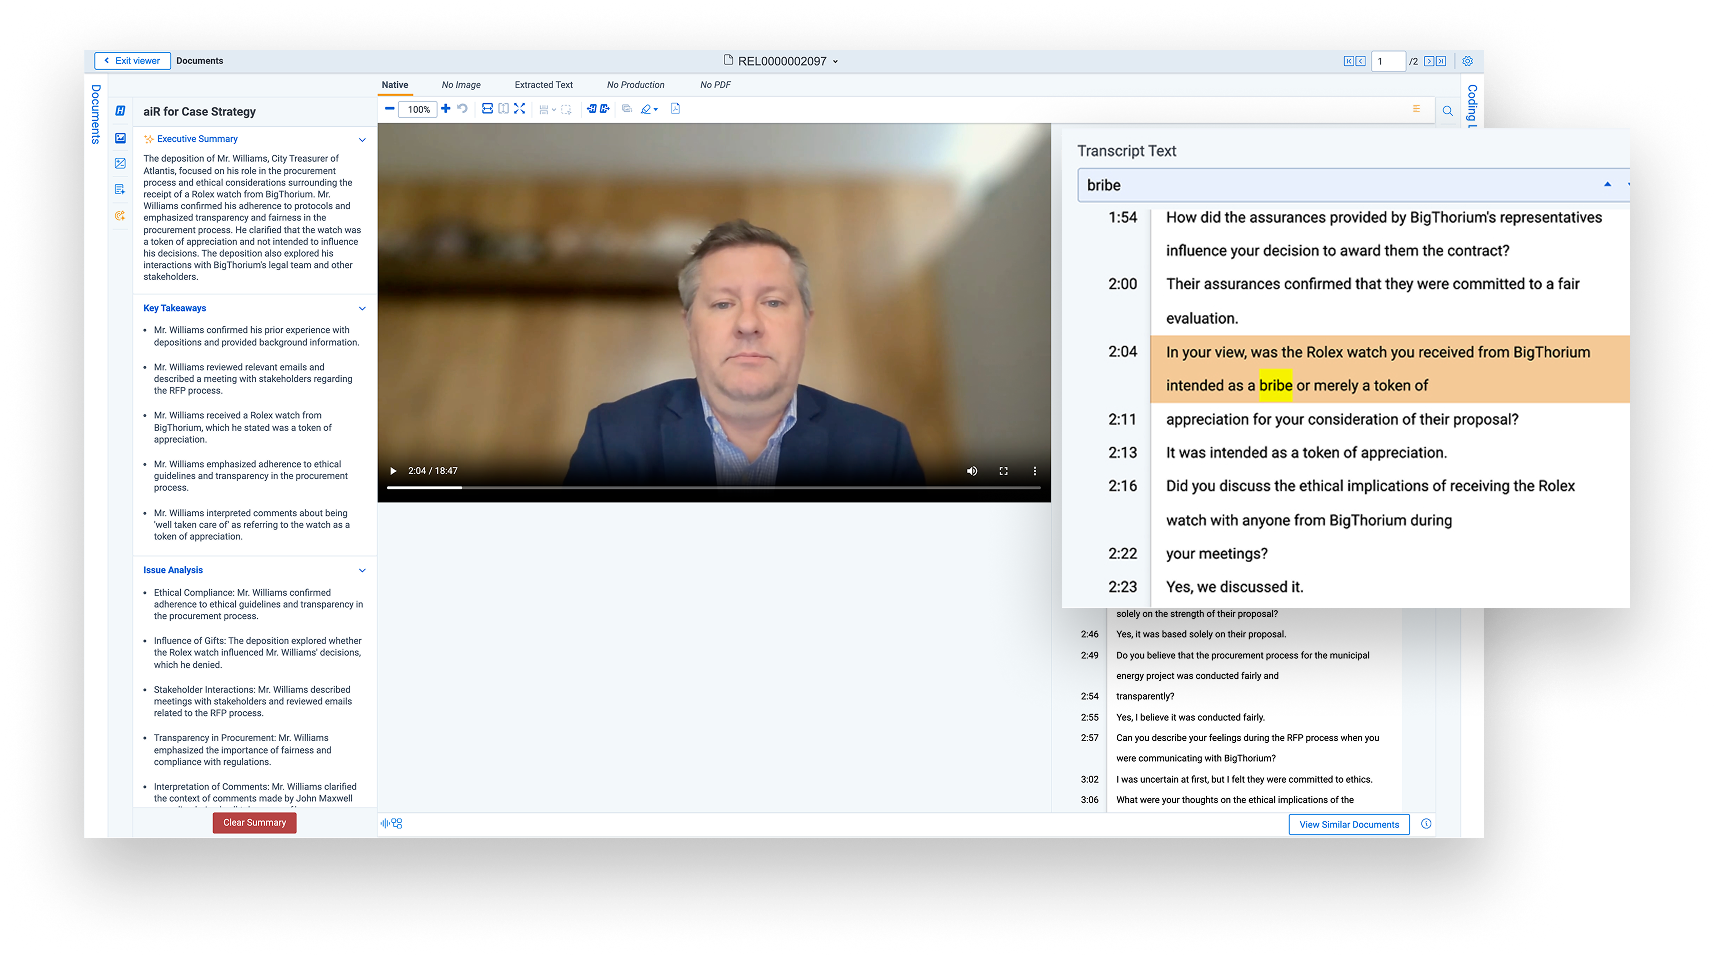Zoom in using the plus icon
This screenshot has width=1714, height=956.
[446, 109]
